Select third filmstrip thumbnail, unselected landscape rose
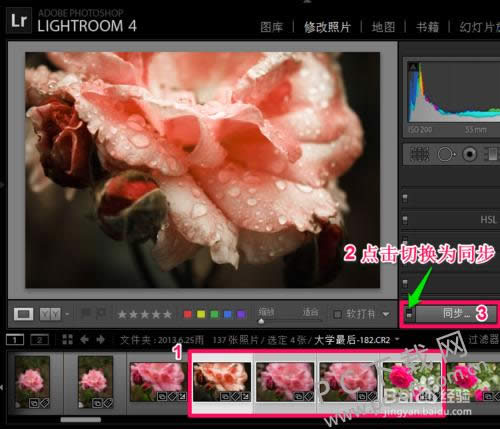Viewport: 500px width, 429px height. pos(159,382)
